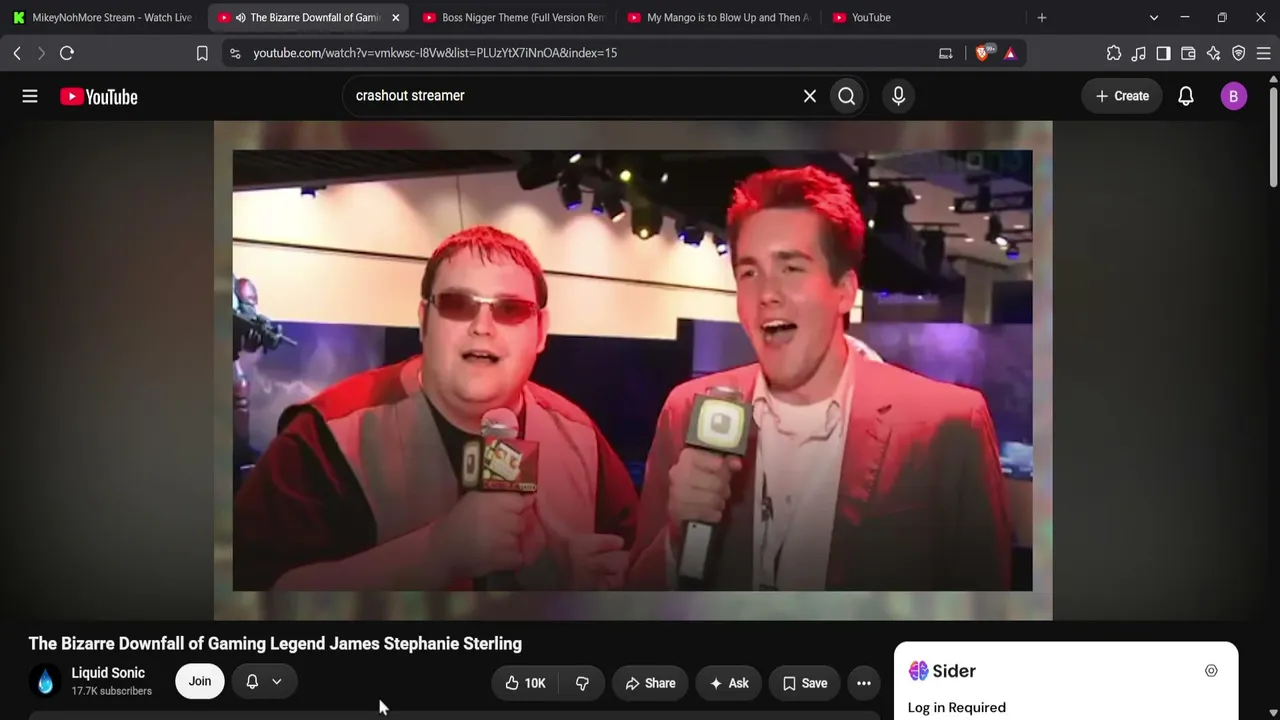Select The Bizarre Downfall of Gaming tab
This screenshot has width=1280, height=720.
[307, 18]
